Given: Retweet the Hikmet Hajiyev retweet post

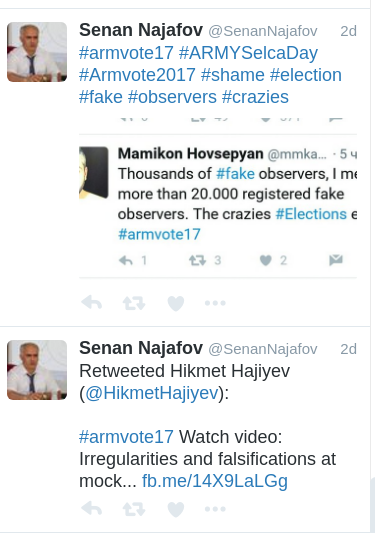Looking at the screenshot, I should tap(134, 509).
